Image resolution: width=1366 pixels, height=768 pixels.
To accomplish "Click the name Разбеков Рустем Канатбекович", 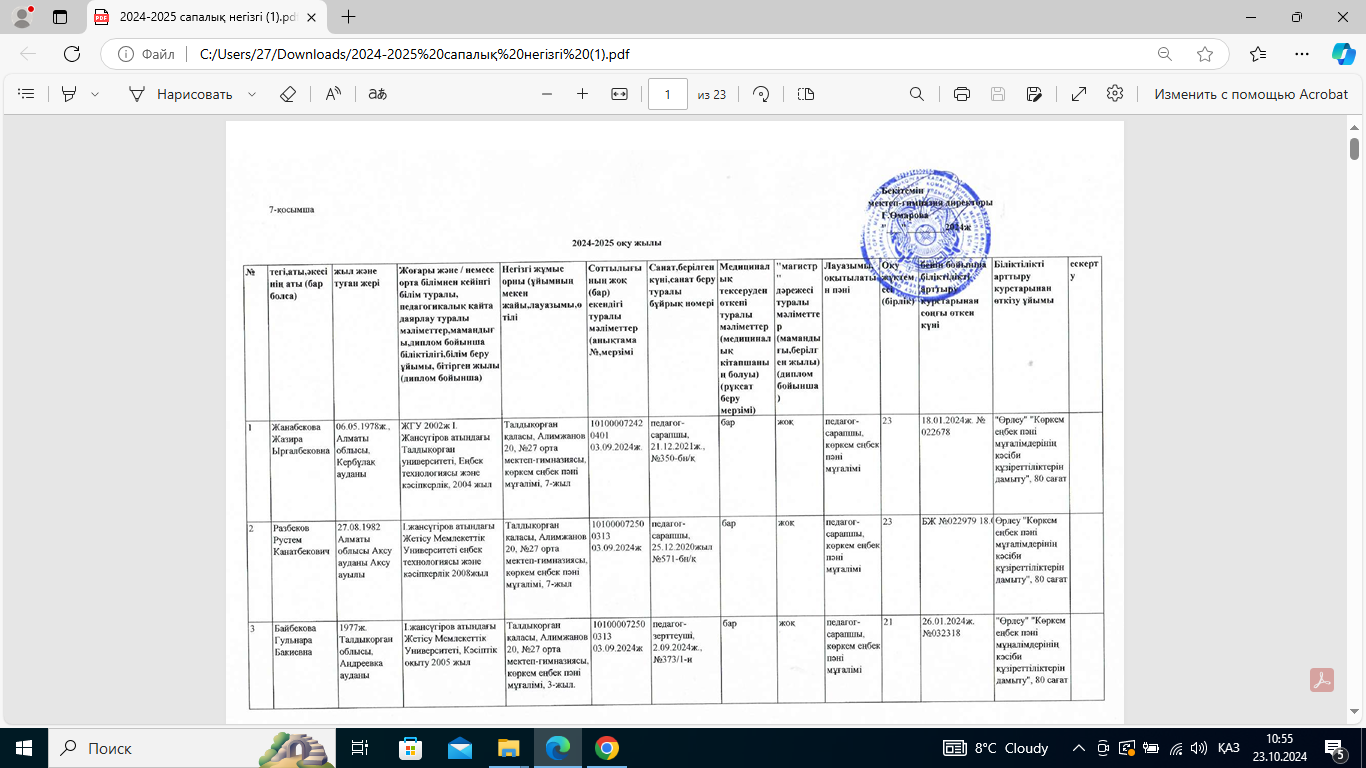I will (303, 540).
